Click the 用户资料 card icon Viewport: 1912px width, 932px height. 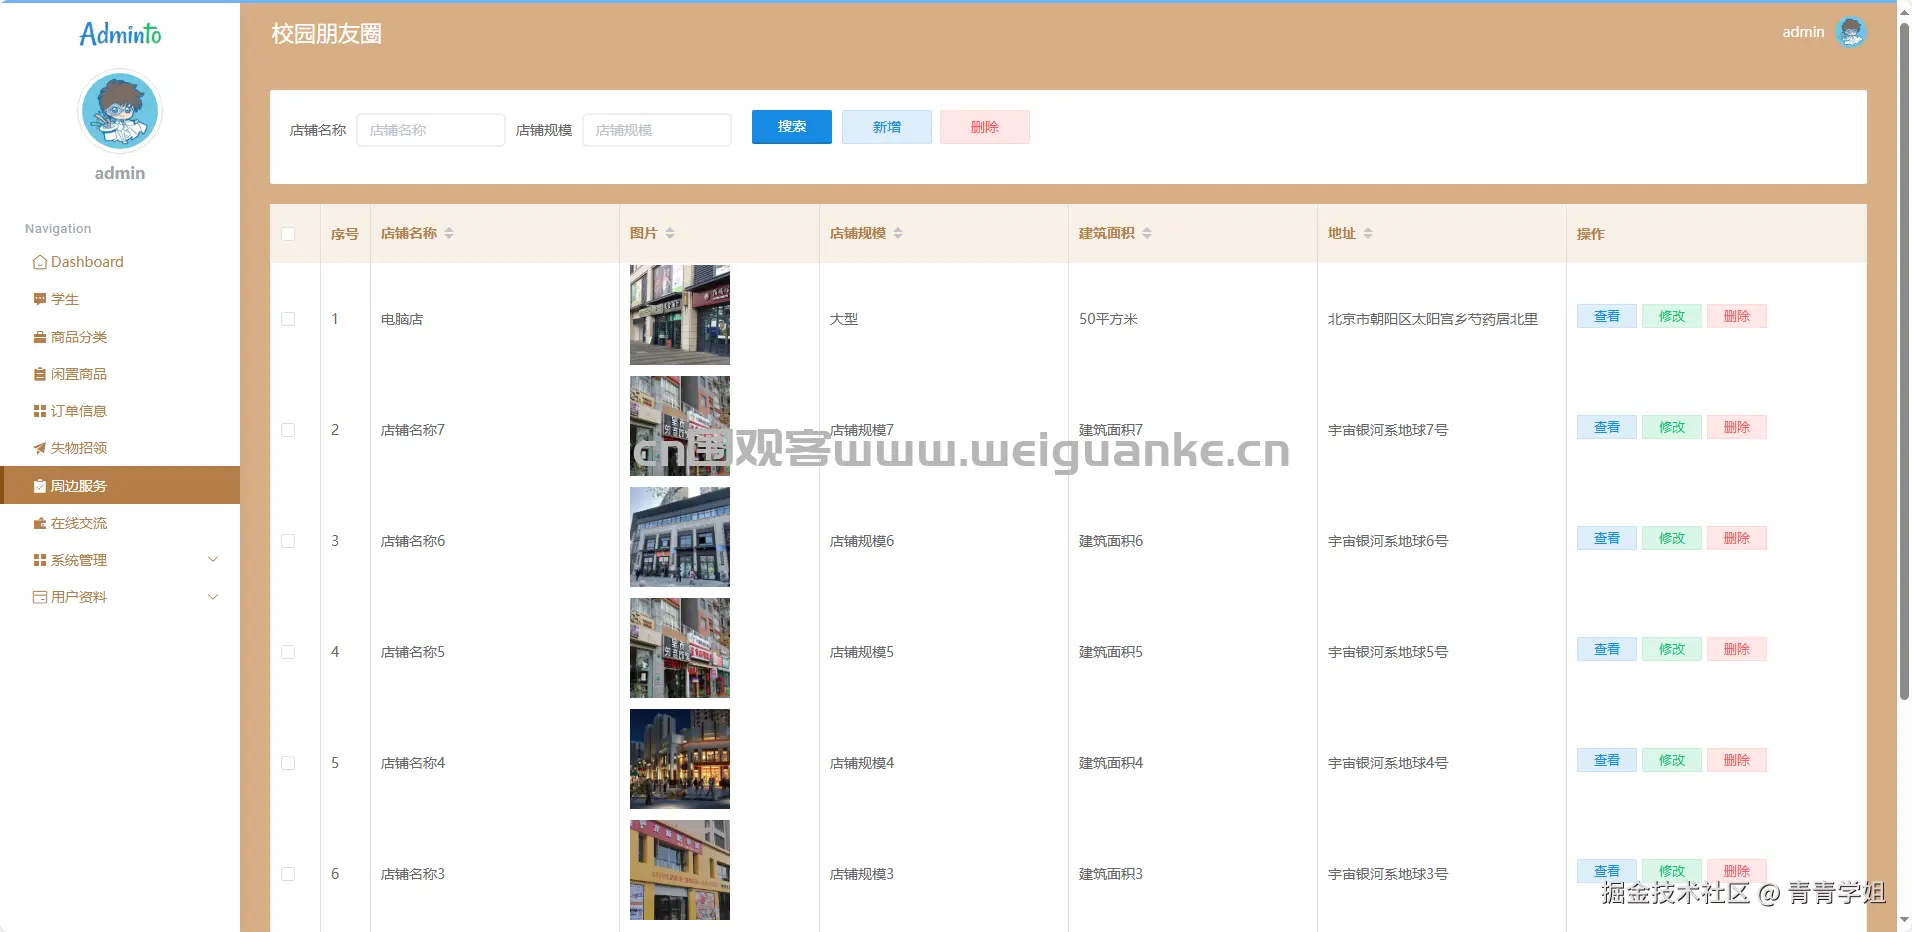[x=40, y=597]
